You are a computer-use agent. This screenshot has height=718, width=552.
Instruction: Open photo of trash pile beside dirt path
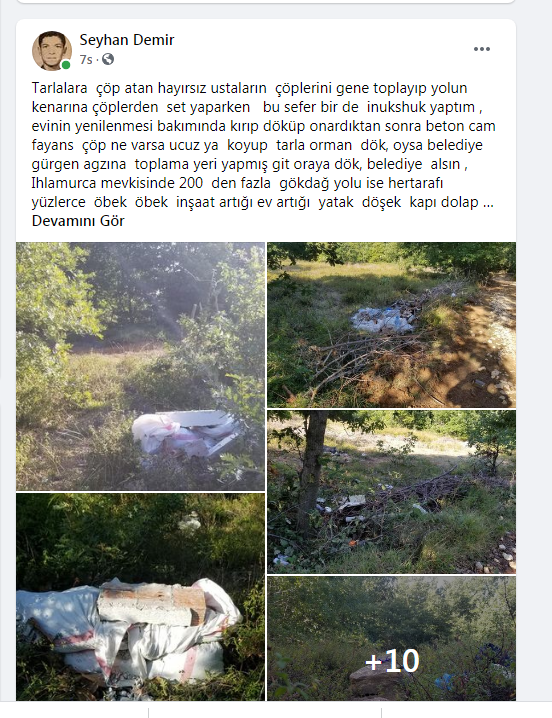pyautogui.click(x=392, y=325)
